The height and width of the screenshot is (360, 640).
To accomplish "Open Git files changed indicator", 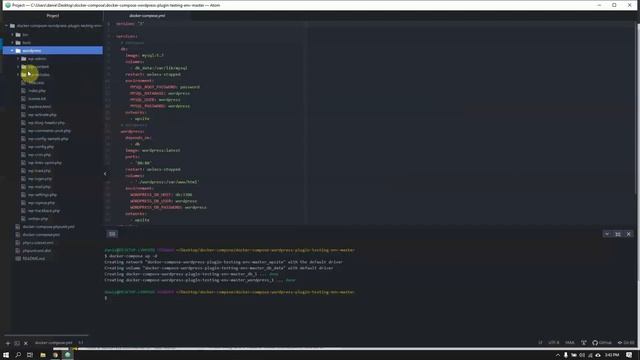I will [x=626, y=343].
